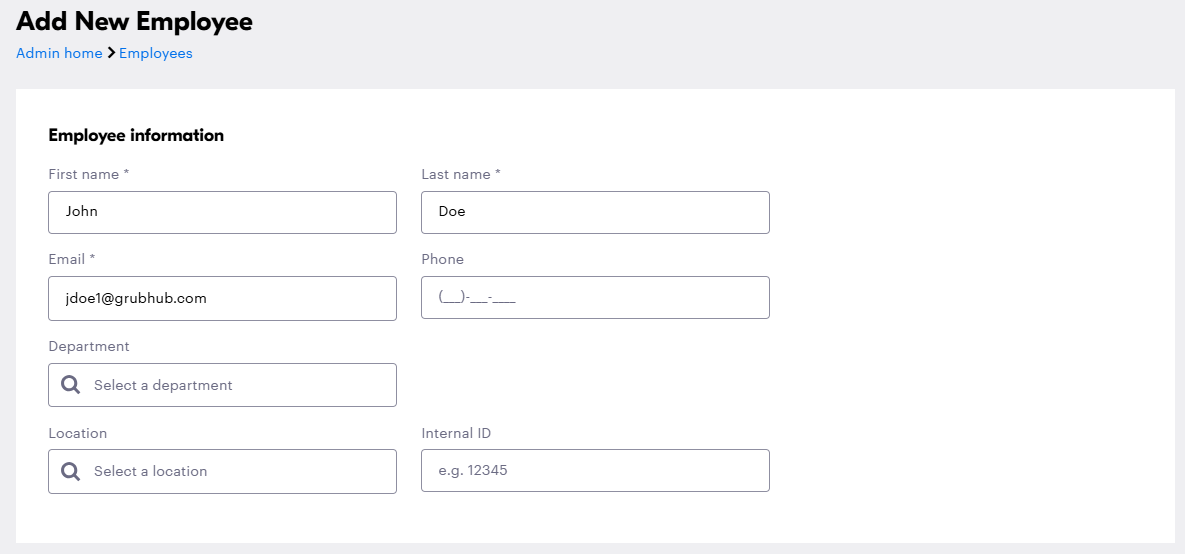Click the Department label text
This screenshot has height=554, width=1185.
coord(89,346)
